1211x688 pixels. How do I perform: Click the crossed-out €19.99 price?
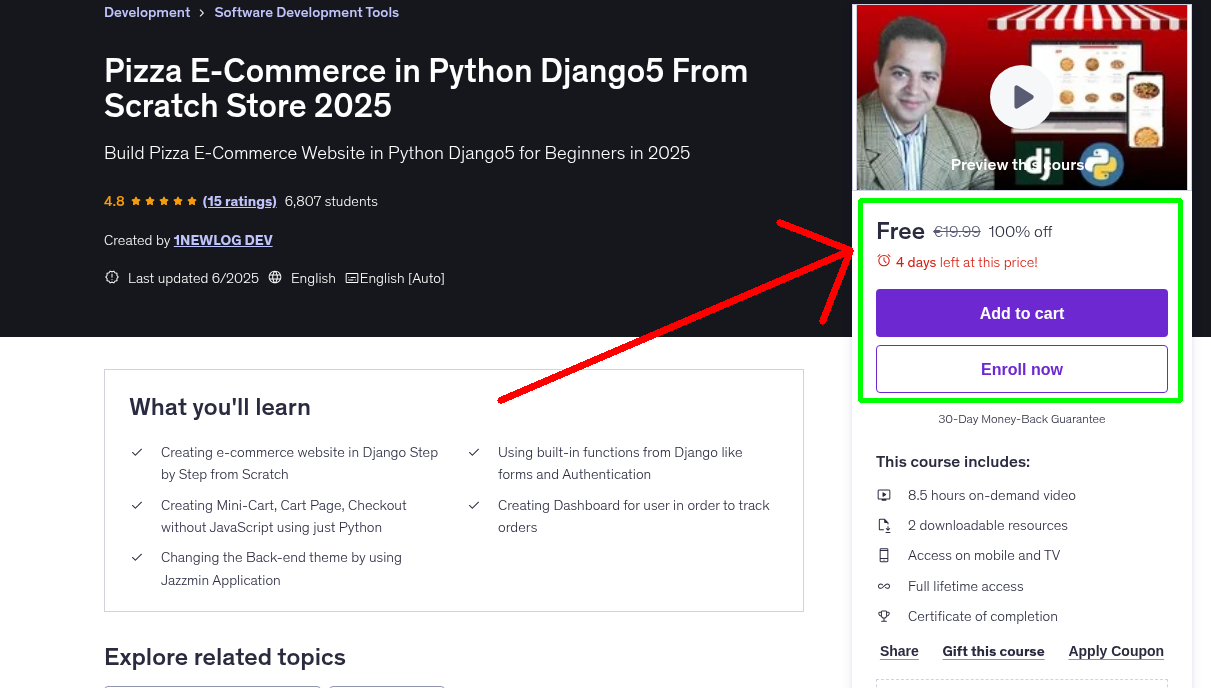(957, 231)
